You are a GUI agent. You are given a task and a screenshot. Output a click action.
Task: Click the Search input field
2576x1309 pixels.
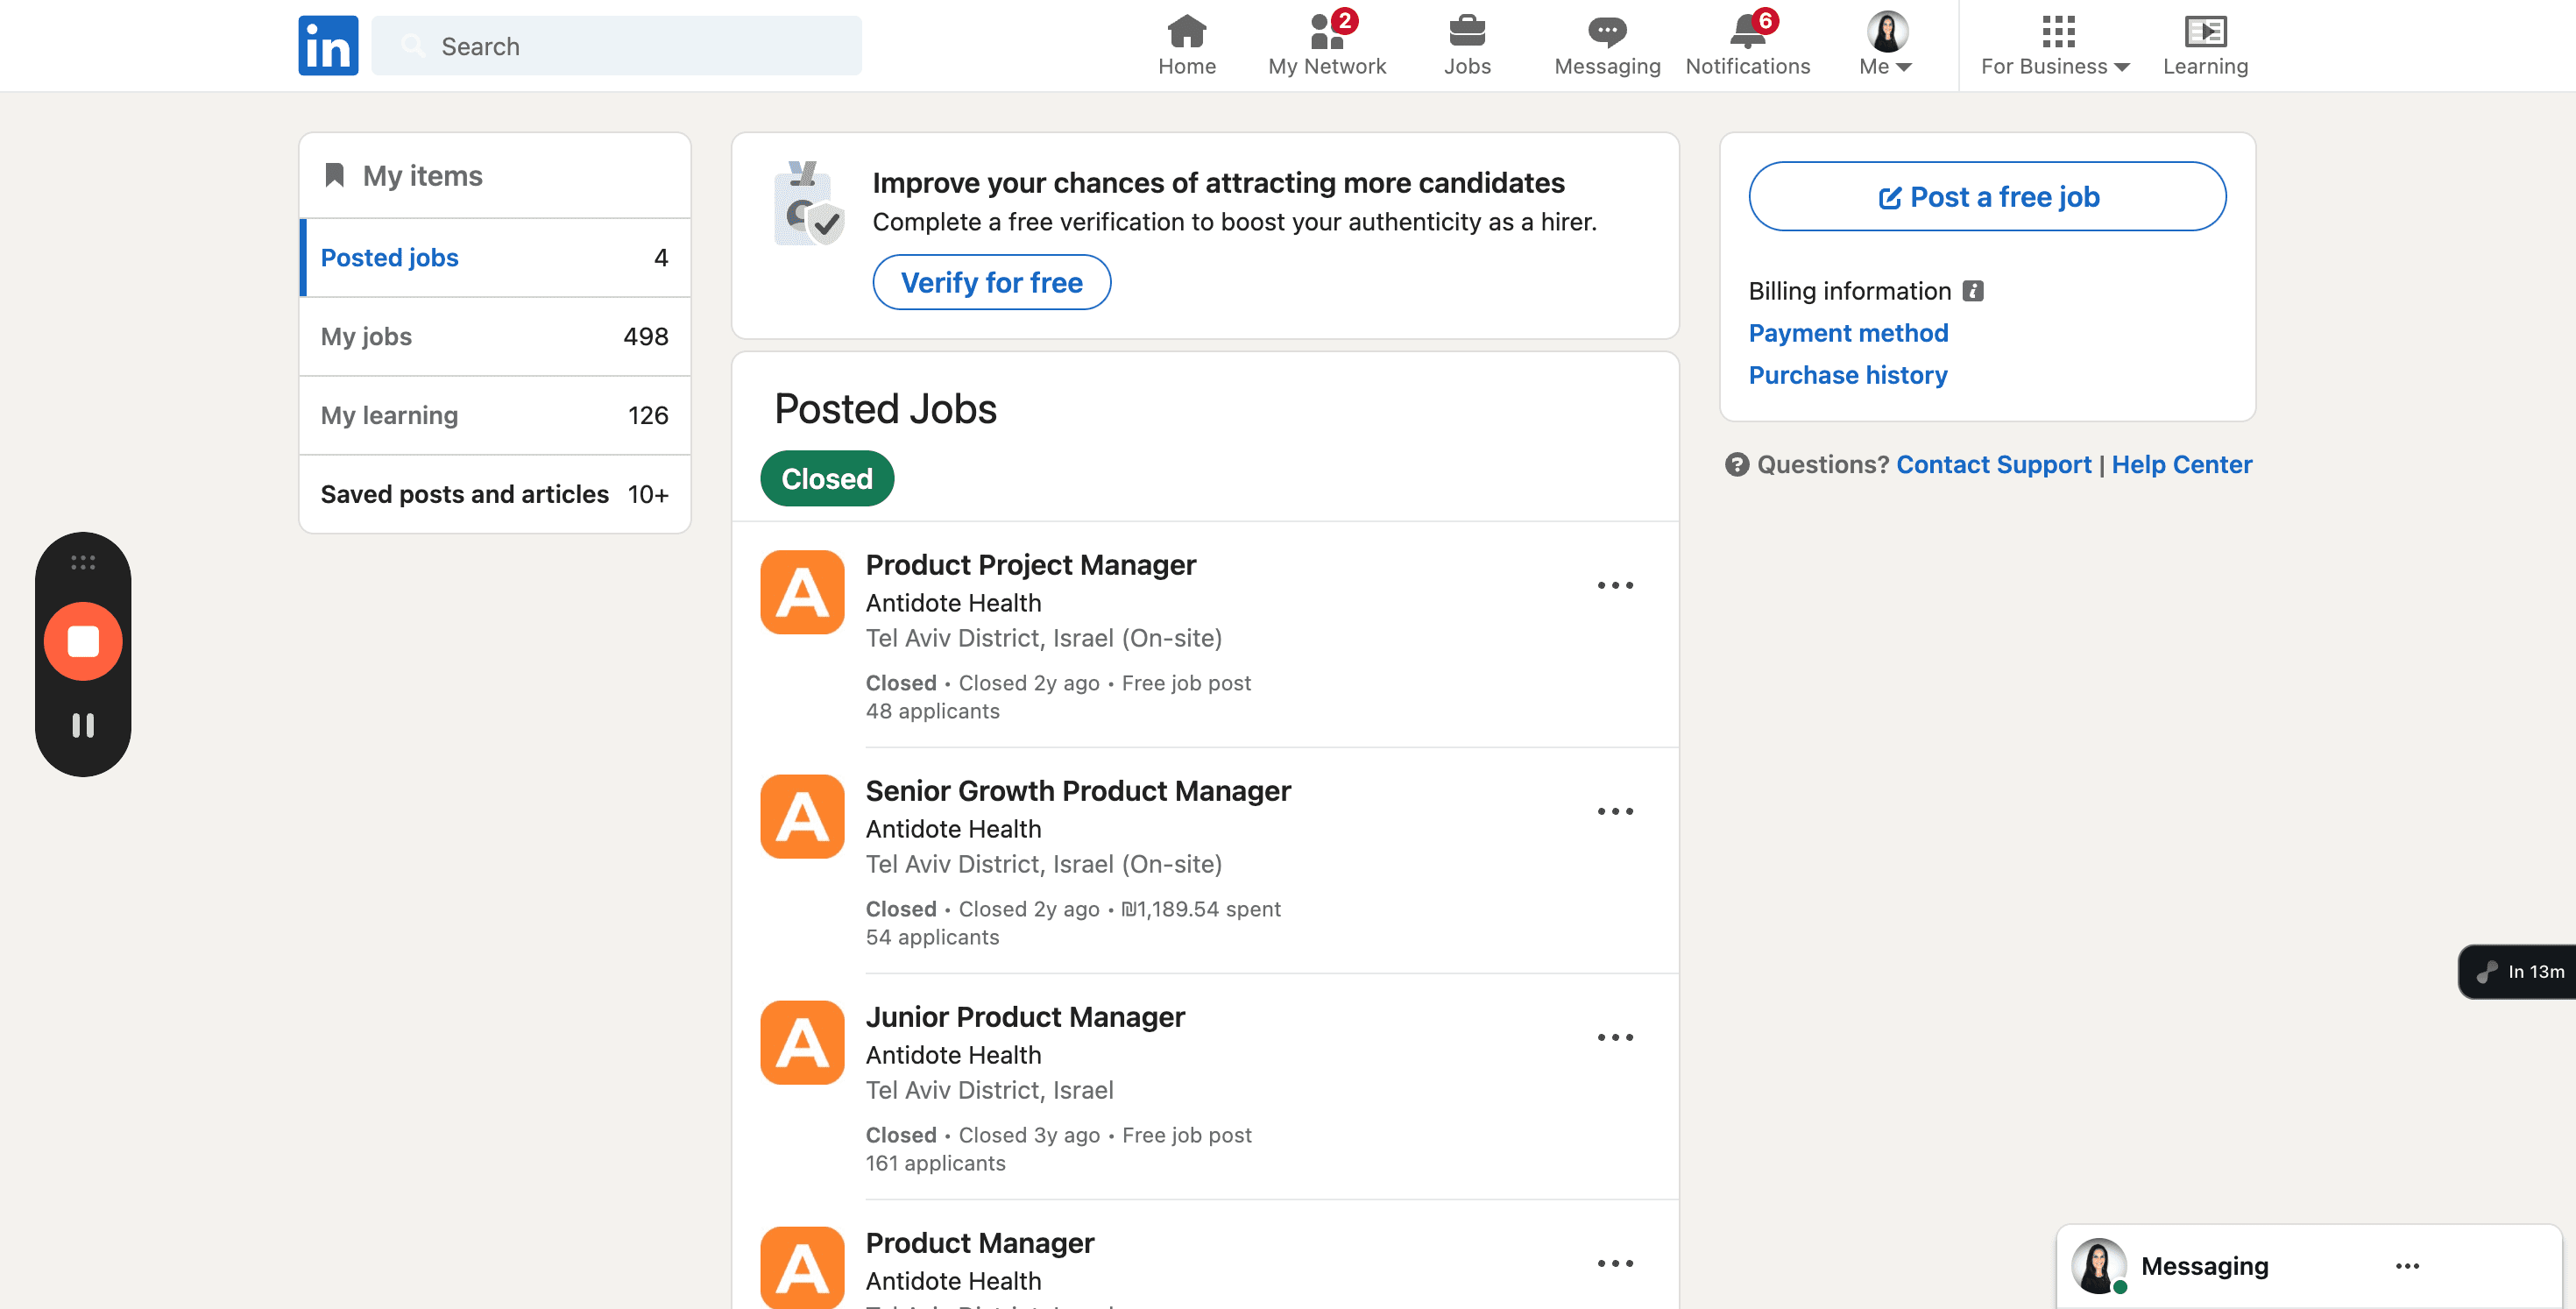coord(616,45)
